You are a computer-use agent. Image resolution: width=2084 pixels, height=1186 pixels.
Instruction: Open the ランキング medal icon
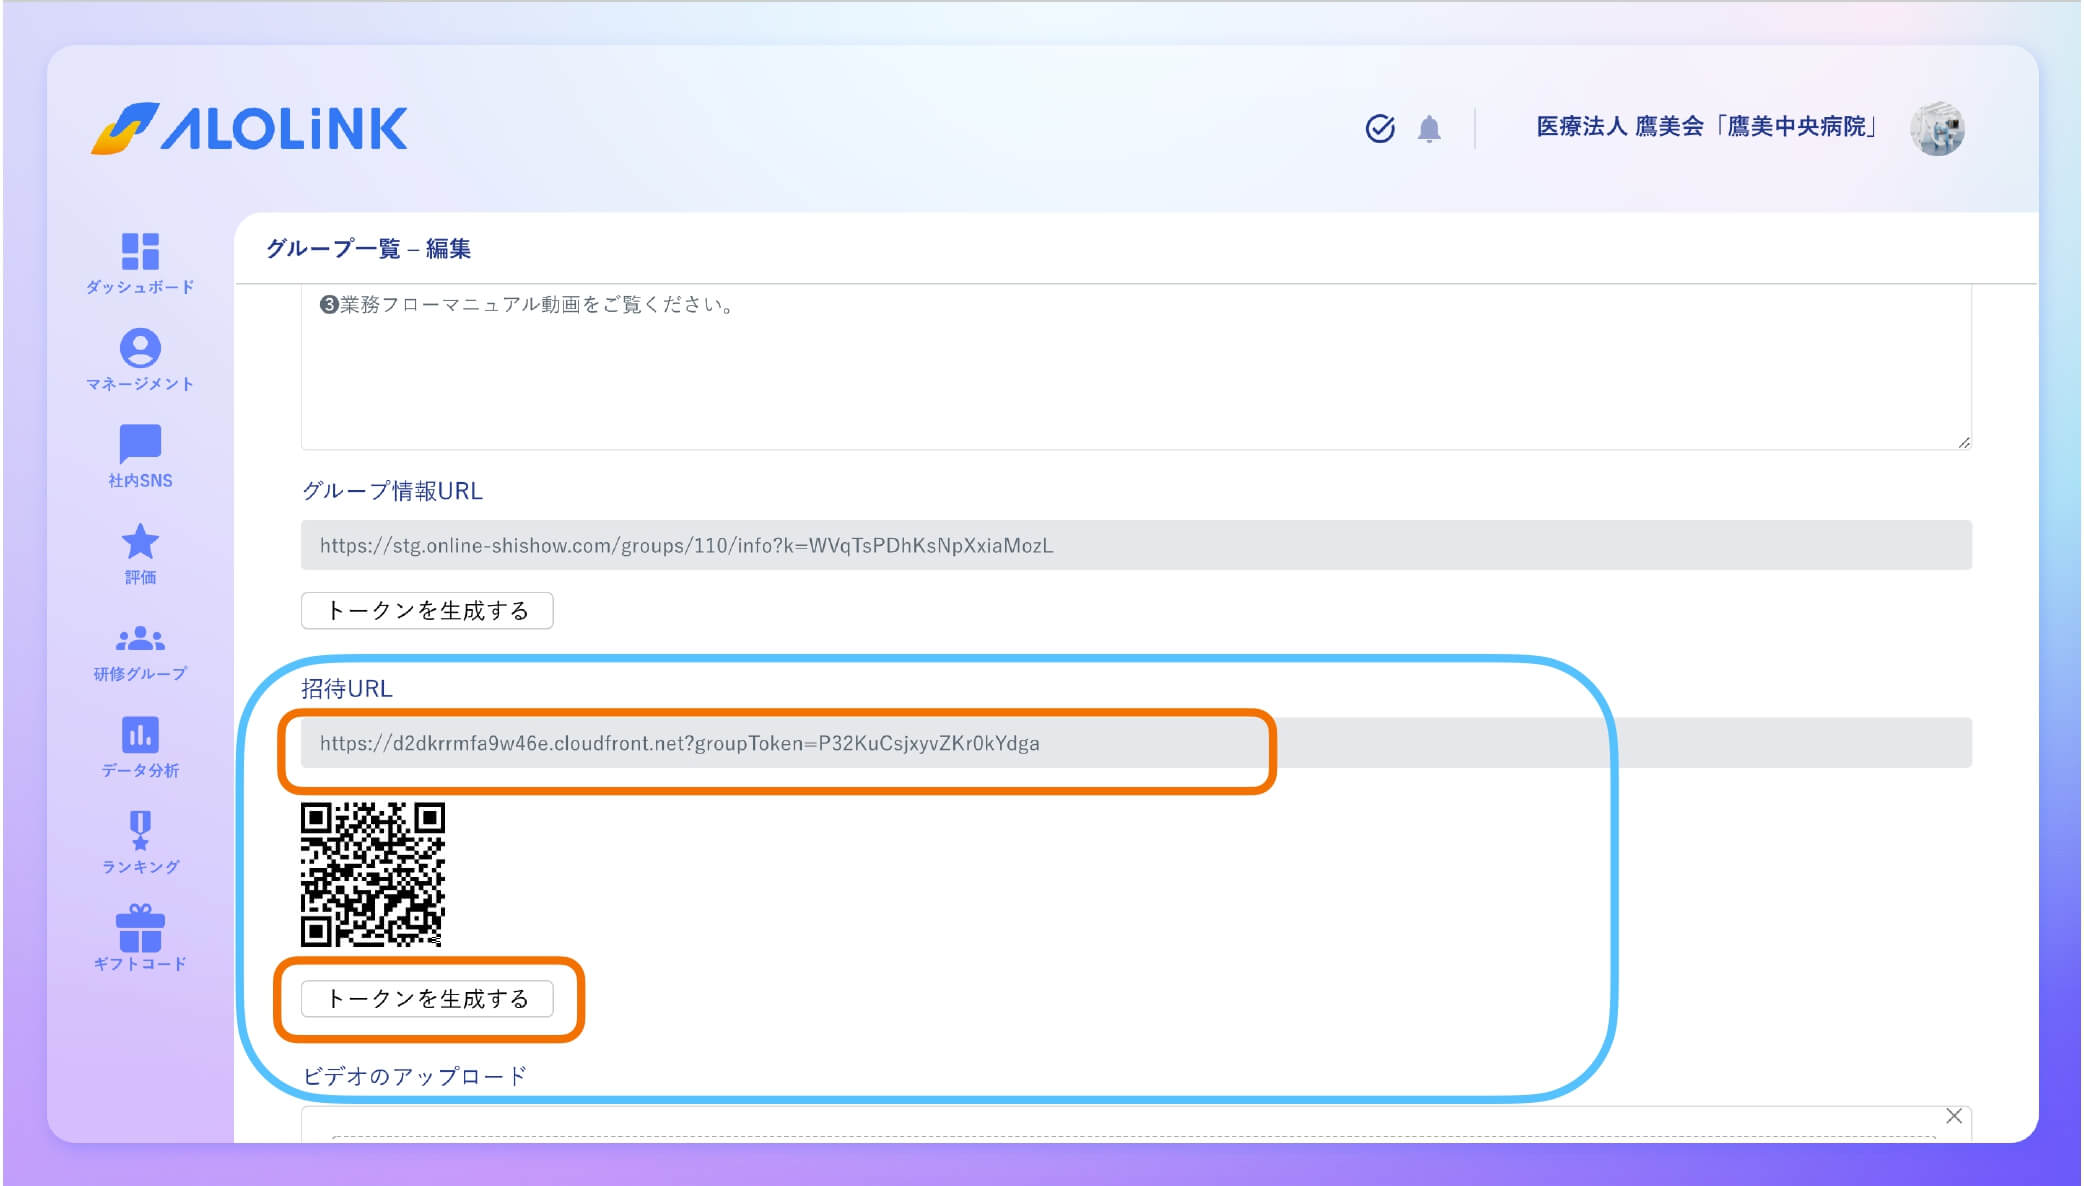click(140, 830)
